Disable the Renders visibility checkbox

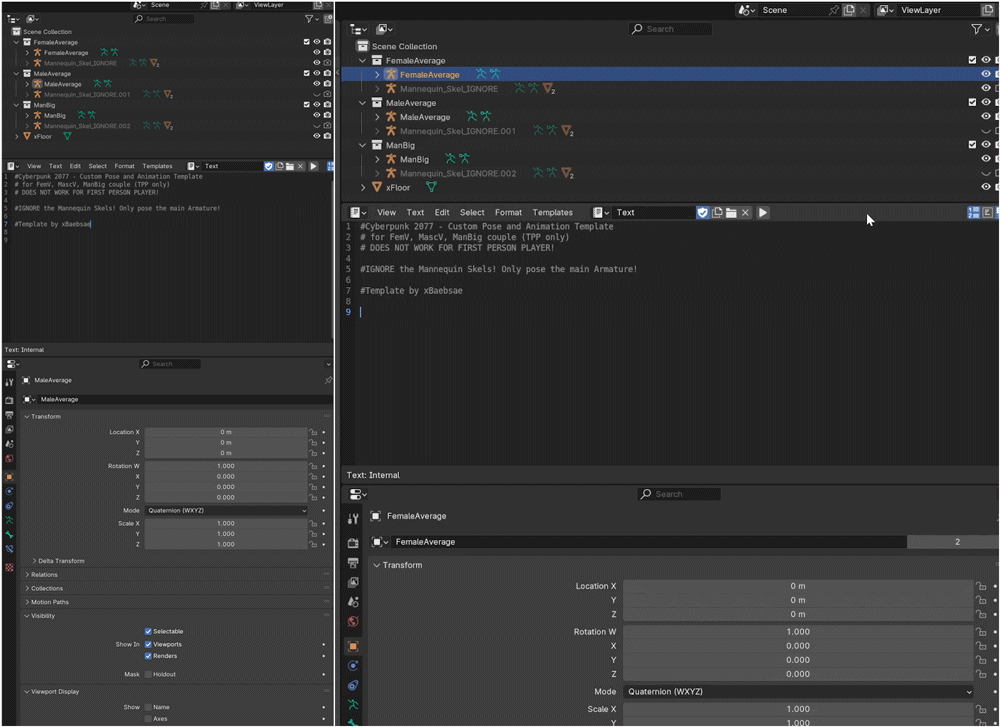148,656
